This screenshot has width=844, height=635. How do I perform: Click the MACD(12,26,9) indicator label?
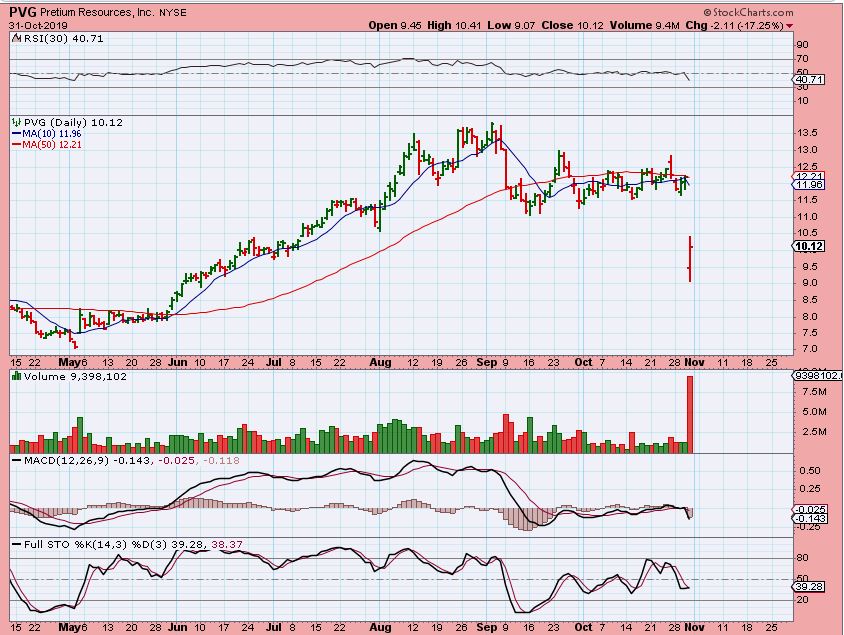[66, 461]
